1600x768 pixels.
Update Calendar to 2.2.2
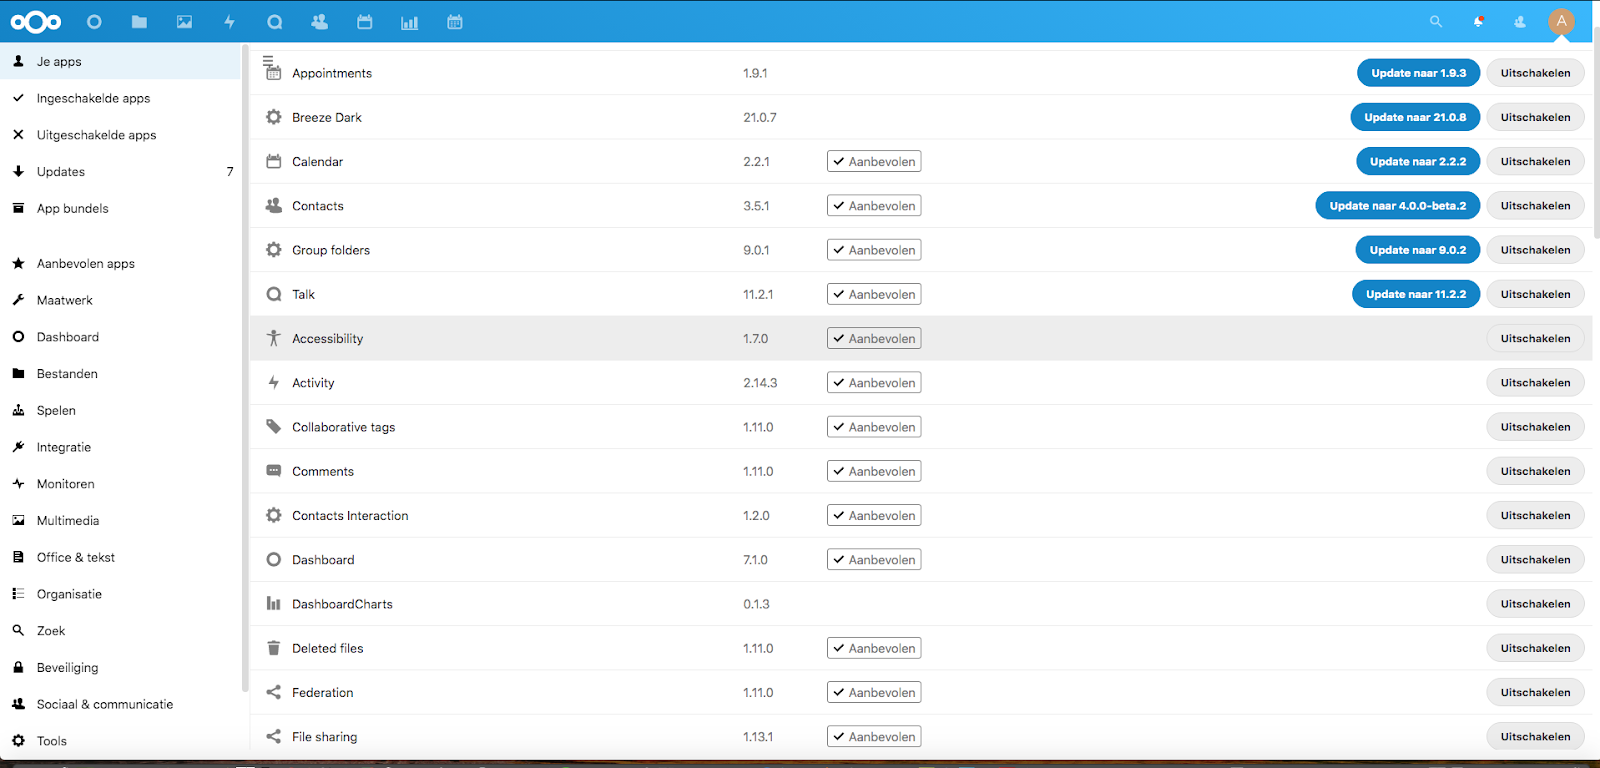coord(1418,161)
